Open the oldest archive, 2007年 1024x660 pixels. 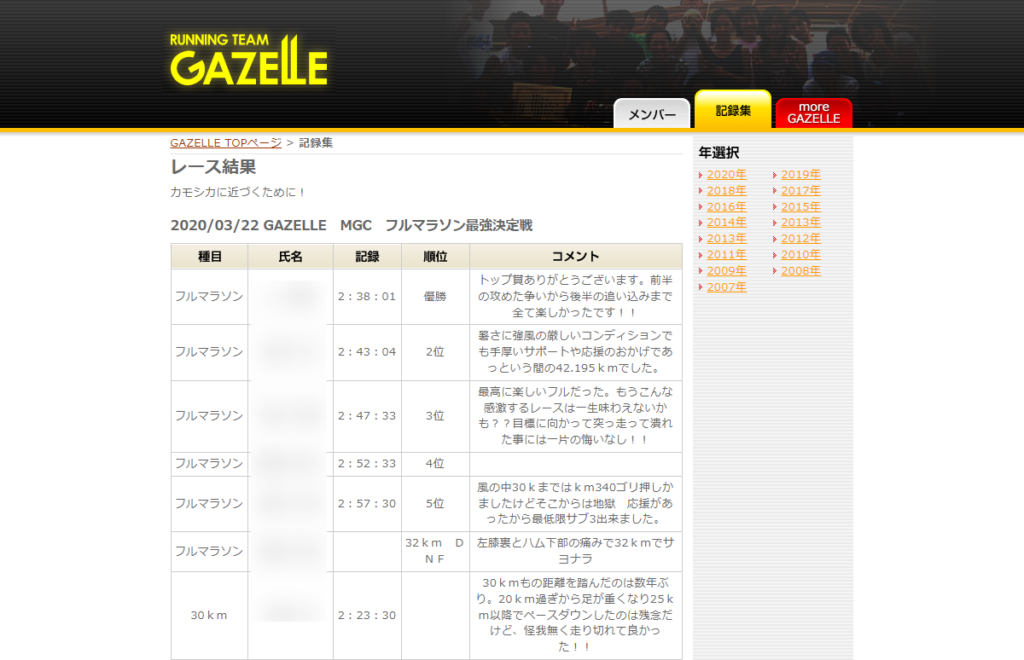pyautogui.click(x=727, y=287)
